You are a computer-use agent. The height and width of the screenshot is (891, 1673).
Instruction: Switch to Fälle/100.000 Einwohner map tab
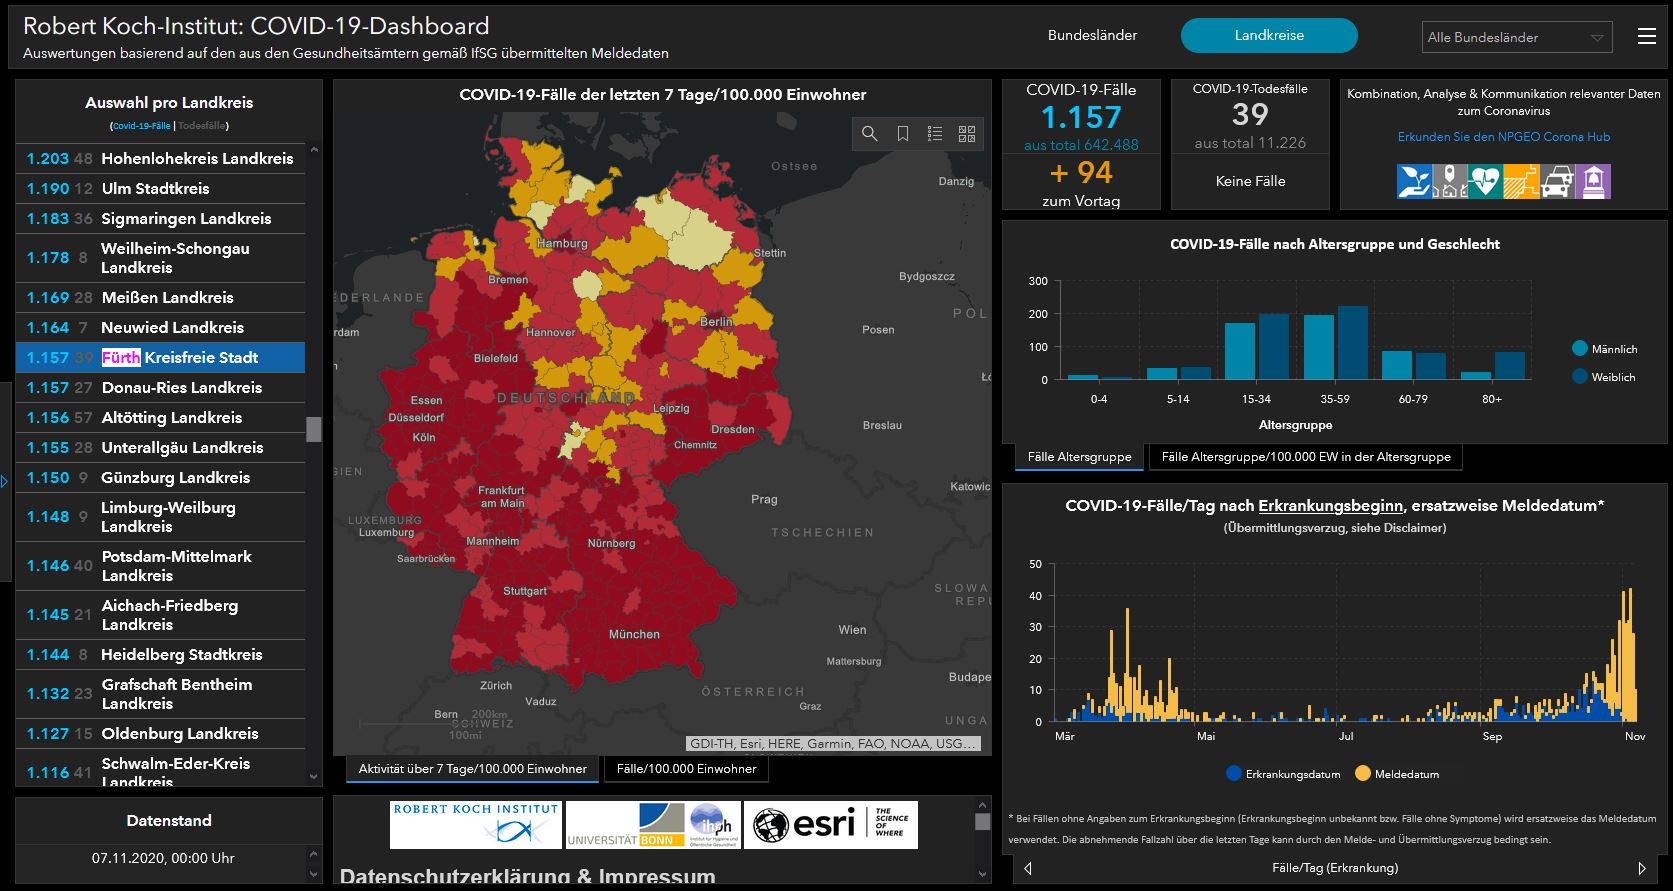pos(686,769)
